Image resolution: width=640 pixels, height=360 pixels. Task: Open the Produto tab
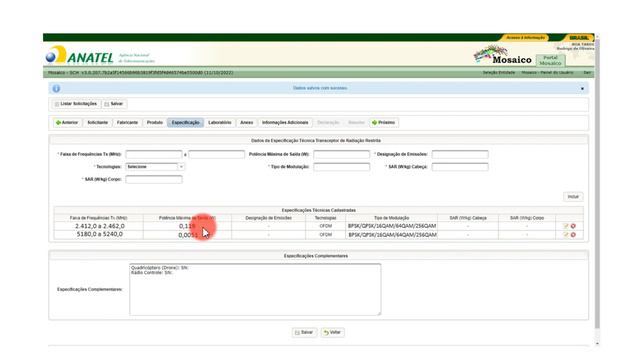click(155, 122)
